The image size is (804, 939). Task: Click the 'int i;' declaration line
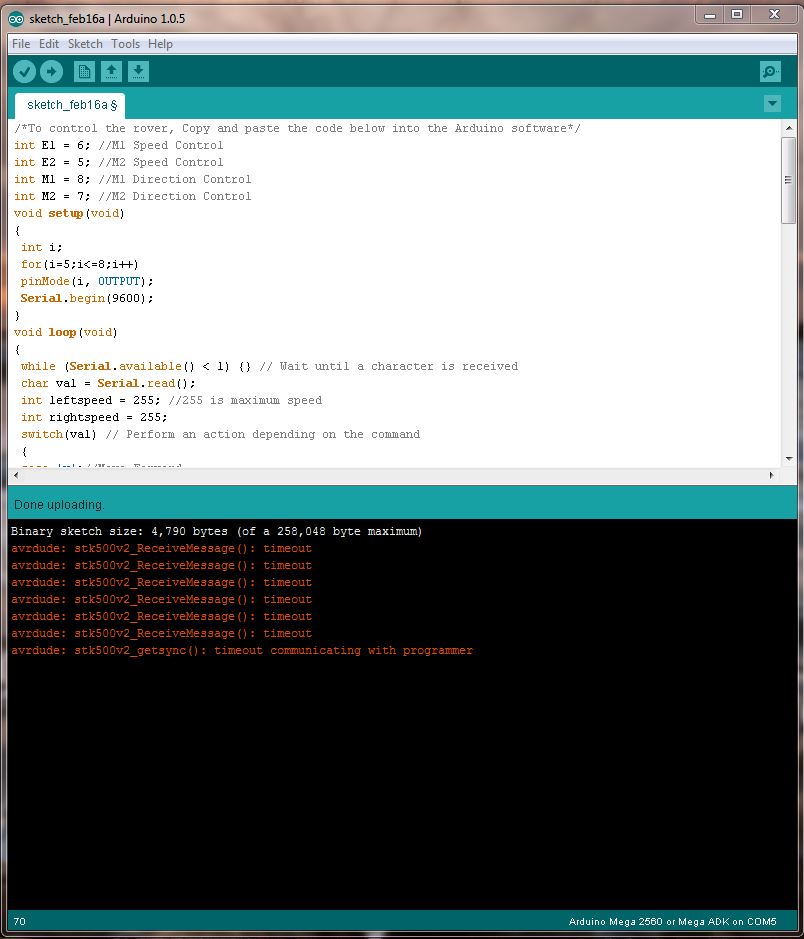click(x=41, y=247)
